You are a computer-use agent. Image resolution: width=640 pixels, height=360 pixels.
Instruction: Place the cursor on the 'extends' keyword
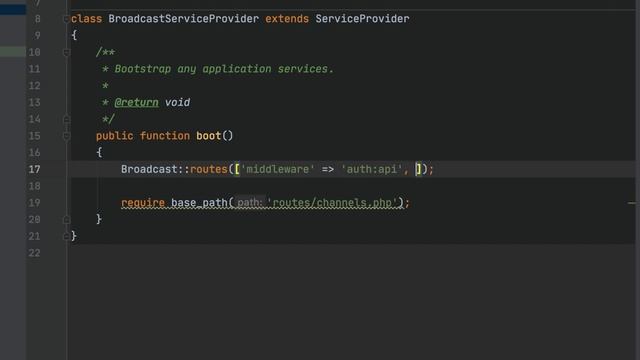[287, 19]
